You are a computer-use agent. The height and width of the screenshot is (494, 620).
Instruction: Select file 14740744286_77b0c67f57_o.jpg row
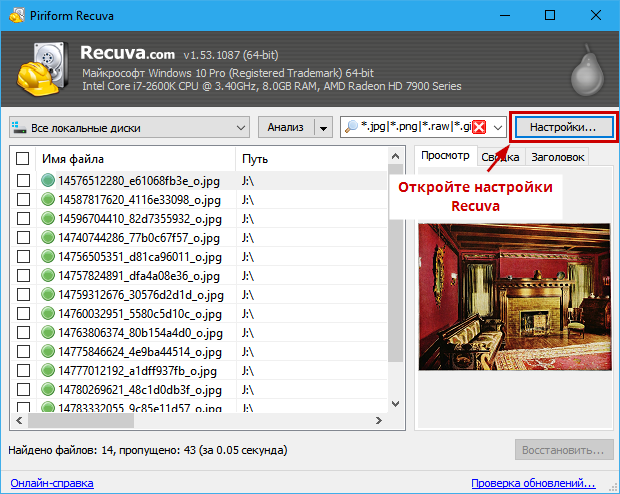pyautogui.click(x=199, y=237)
